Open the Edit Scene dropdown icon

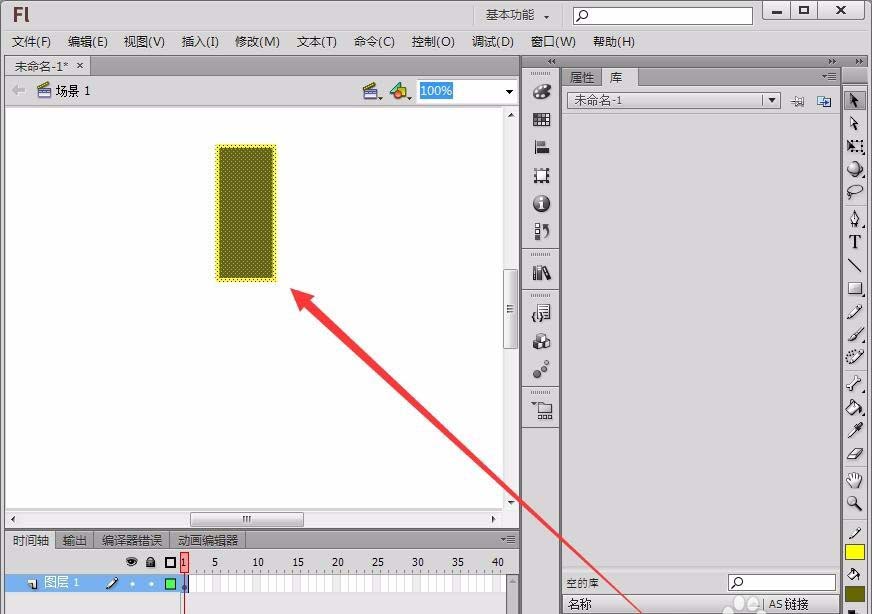coord(371,91)
